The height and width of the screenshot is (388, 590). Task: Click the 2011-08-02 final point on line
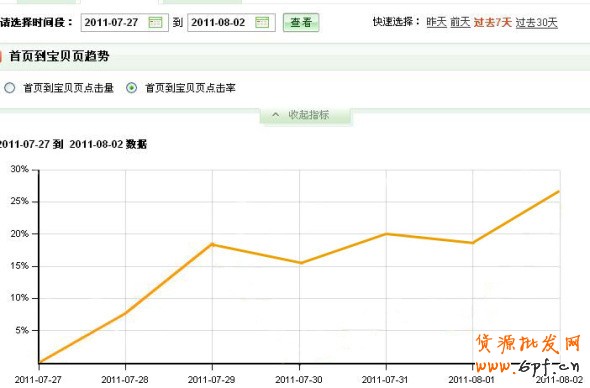click(558, 192)
